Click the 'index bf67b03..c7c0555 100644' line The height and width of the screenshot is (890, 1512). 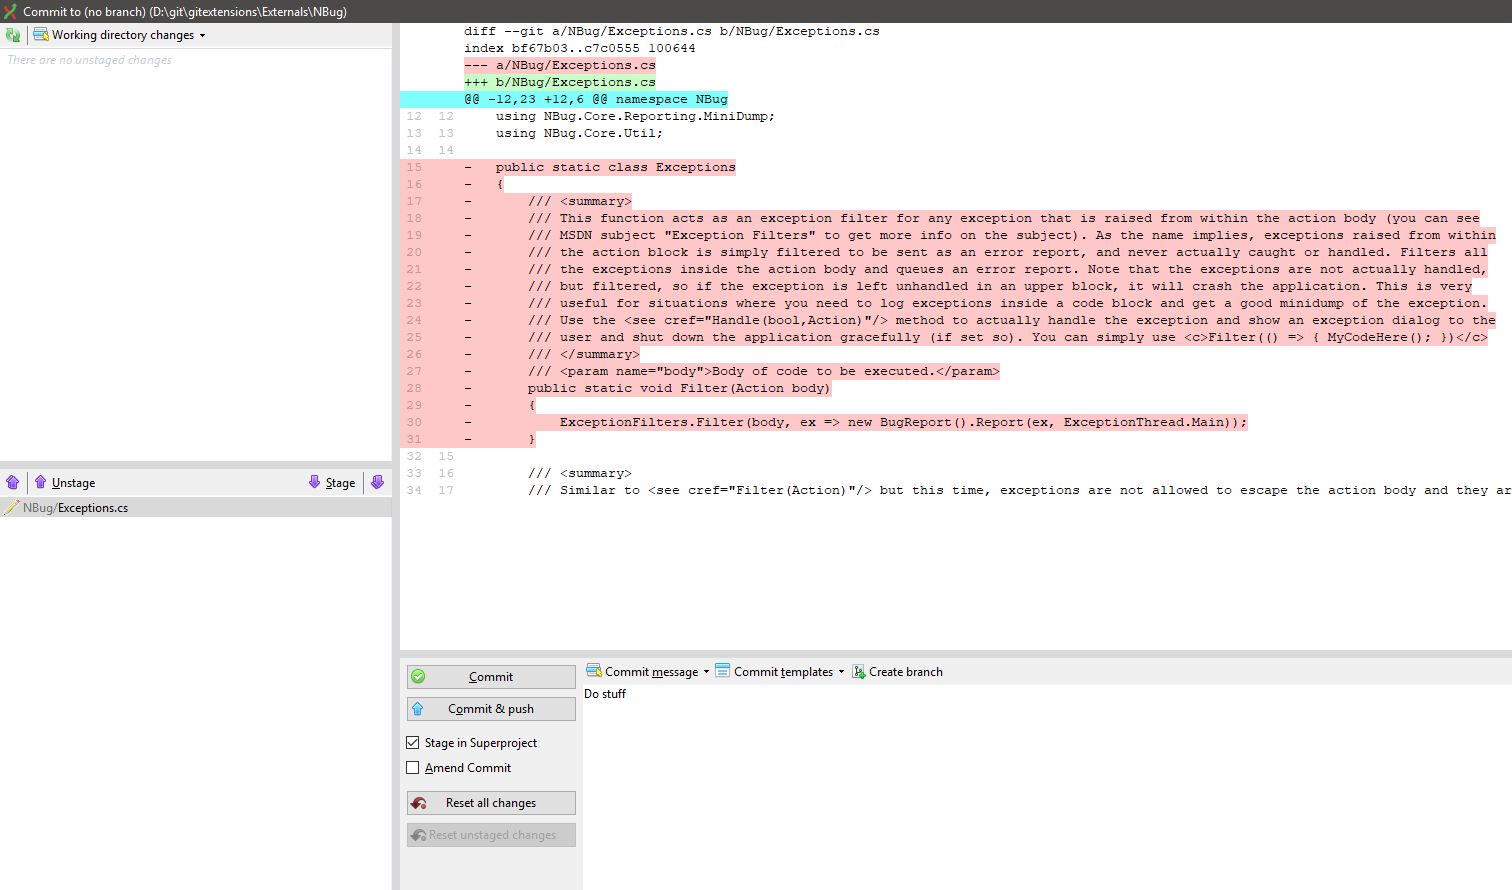point(580,48)
